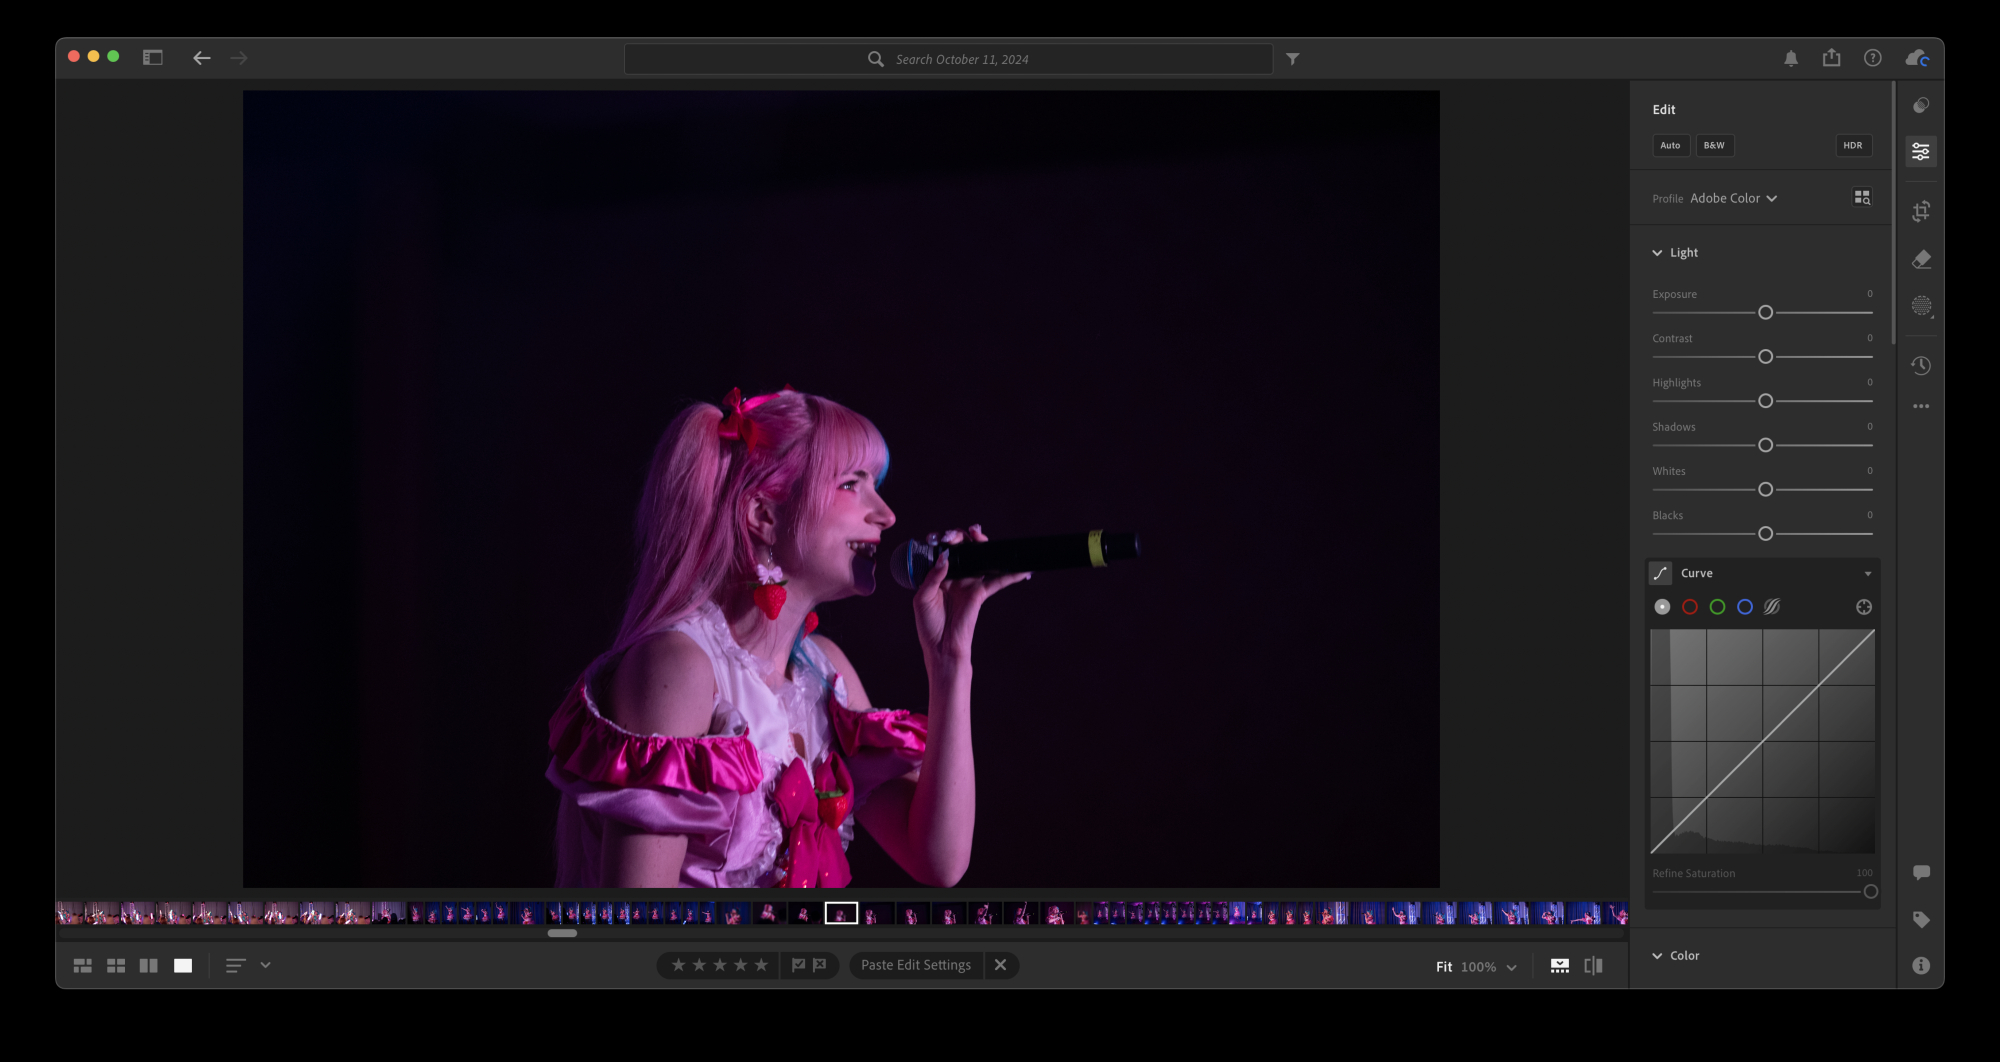The width and height of the screenshot is (2000, 1062).
Task: Open the Adobe Color profile dropdown
Action: [1733, 199]
